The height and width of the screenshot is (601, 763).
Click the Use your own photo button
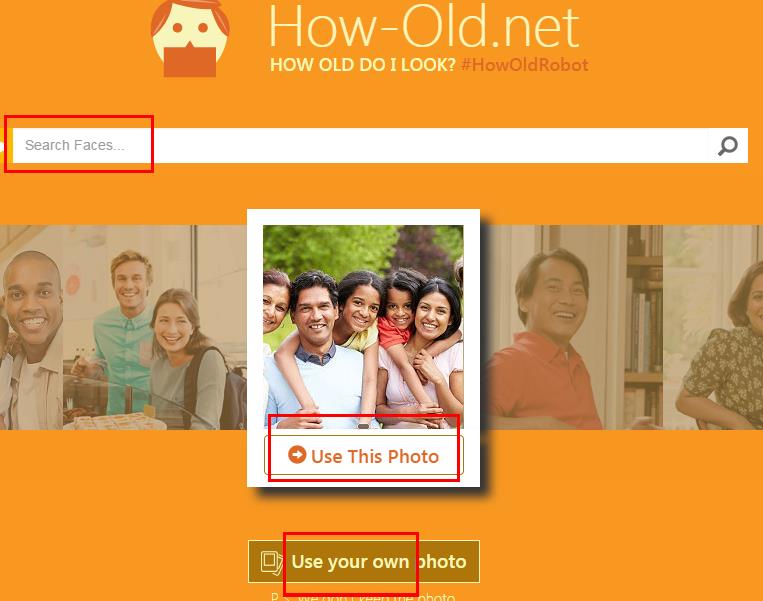coord(364,562)
